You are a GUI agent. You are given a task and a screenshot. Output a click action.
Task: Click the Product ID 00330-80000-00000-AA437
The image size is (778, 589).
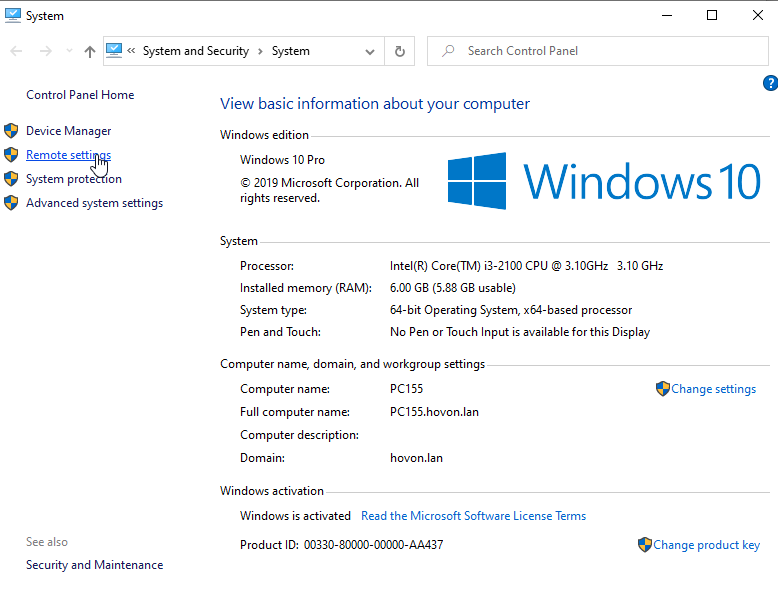click(341, 545)
